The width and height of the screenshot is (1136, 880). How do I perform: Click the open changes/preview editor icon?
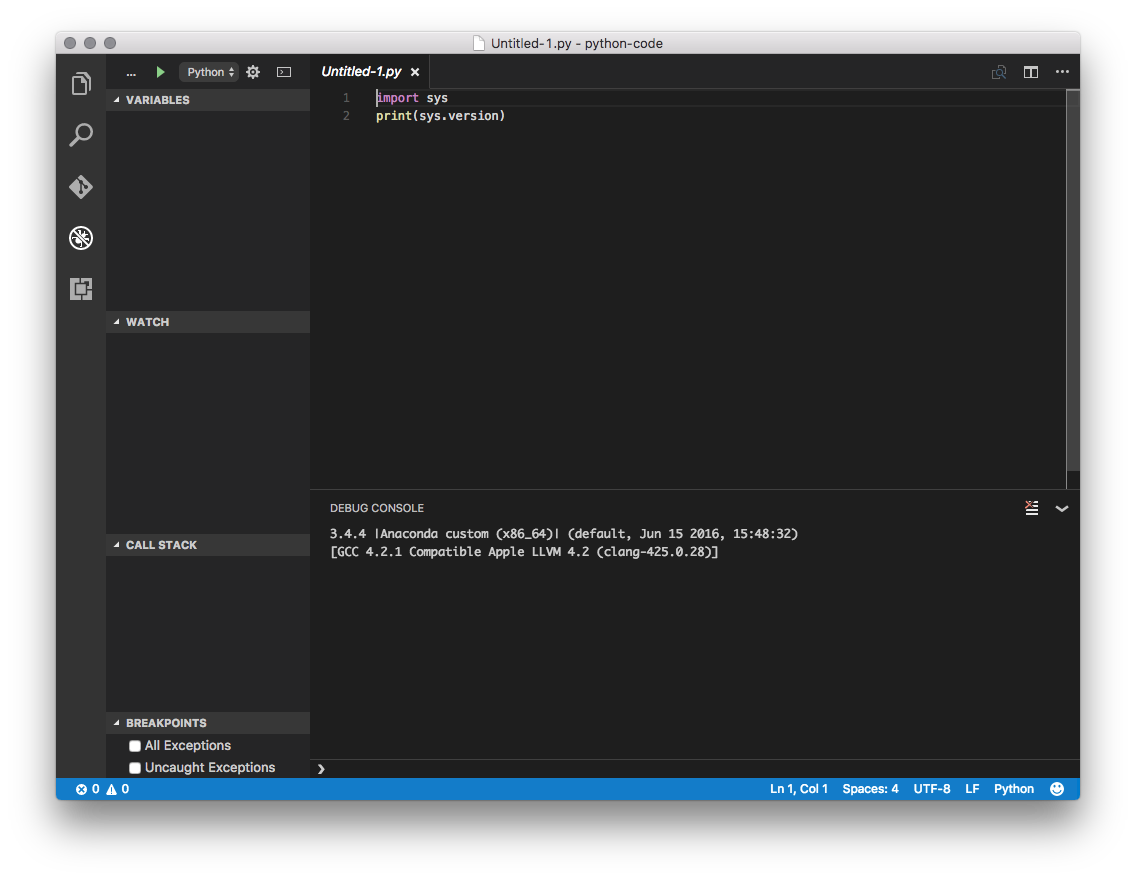[999, 72]
